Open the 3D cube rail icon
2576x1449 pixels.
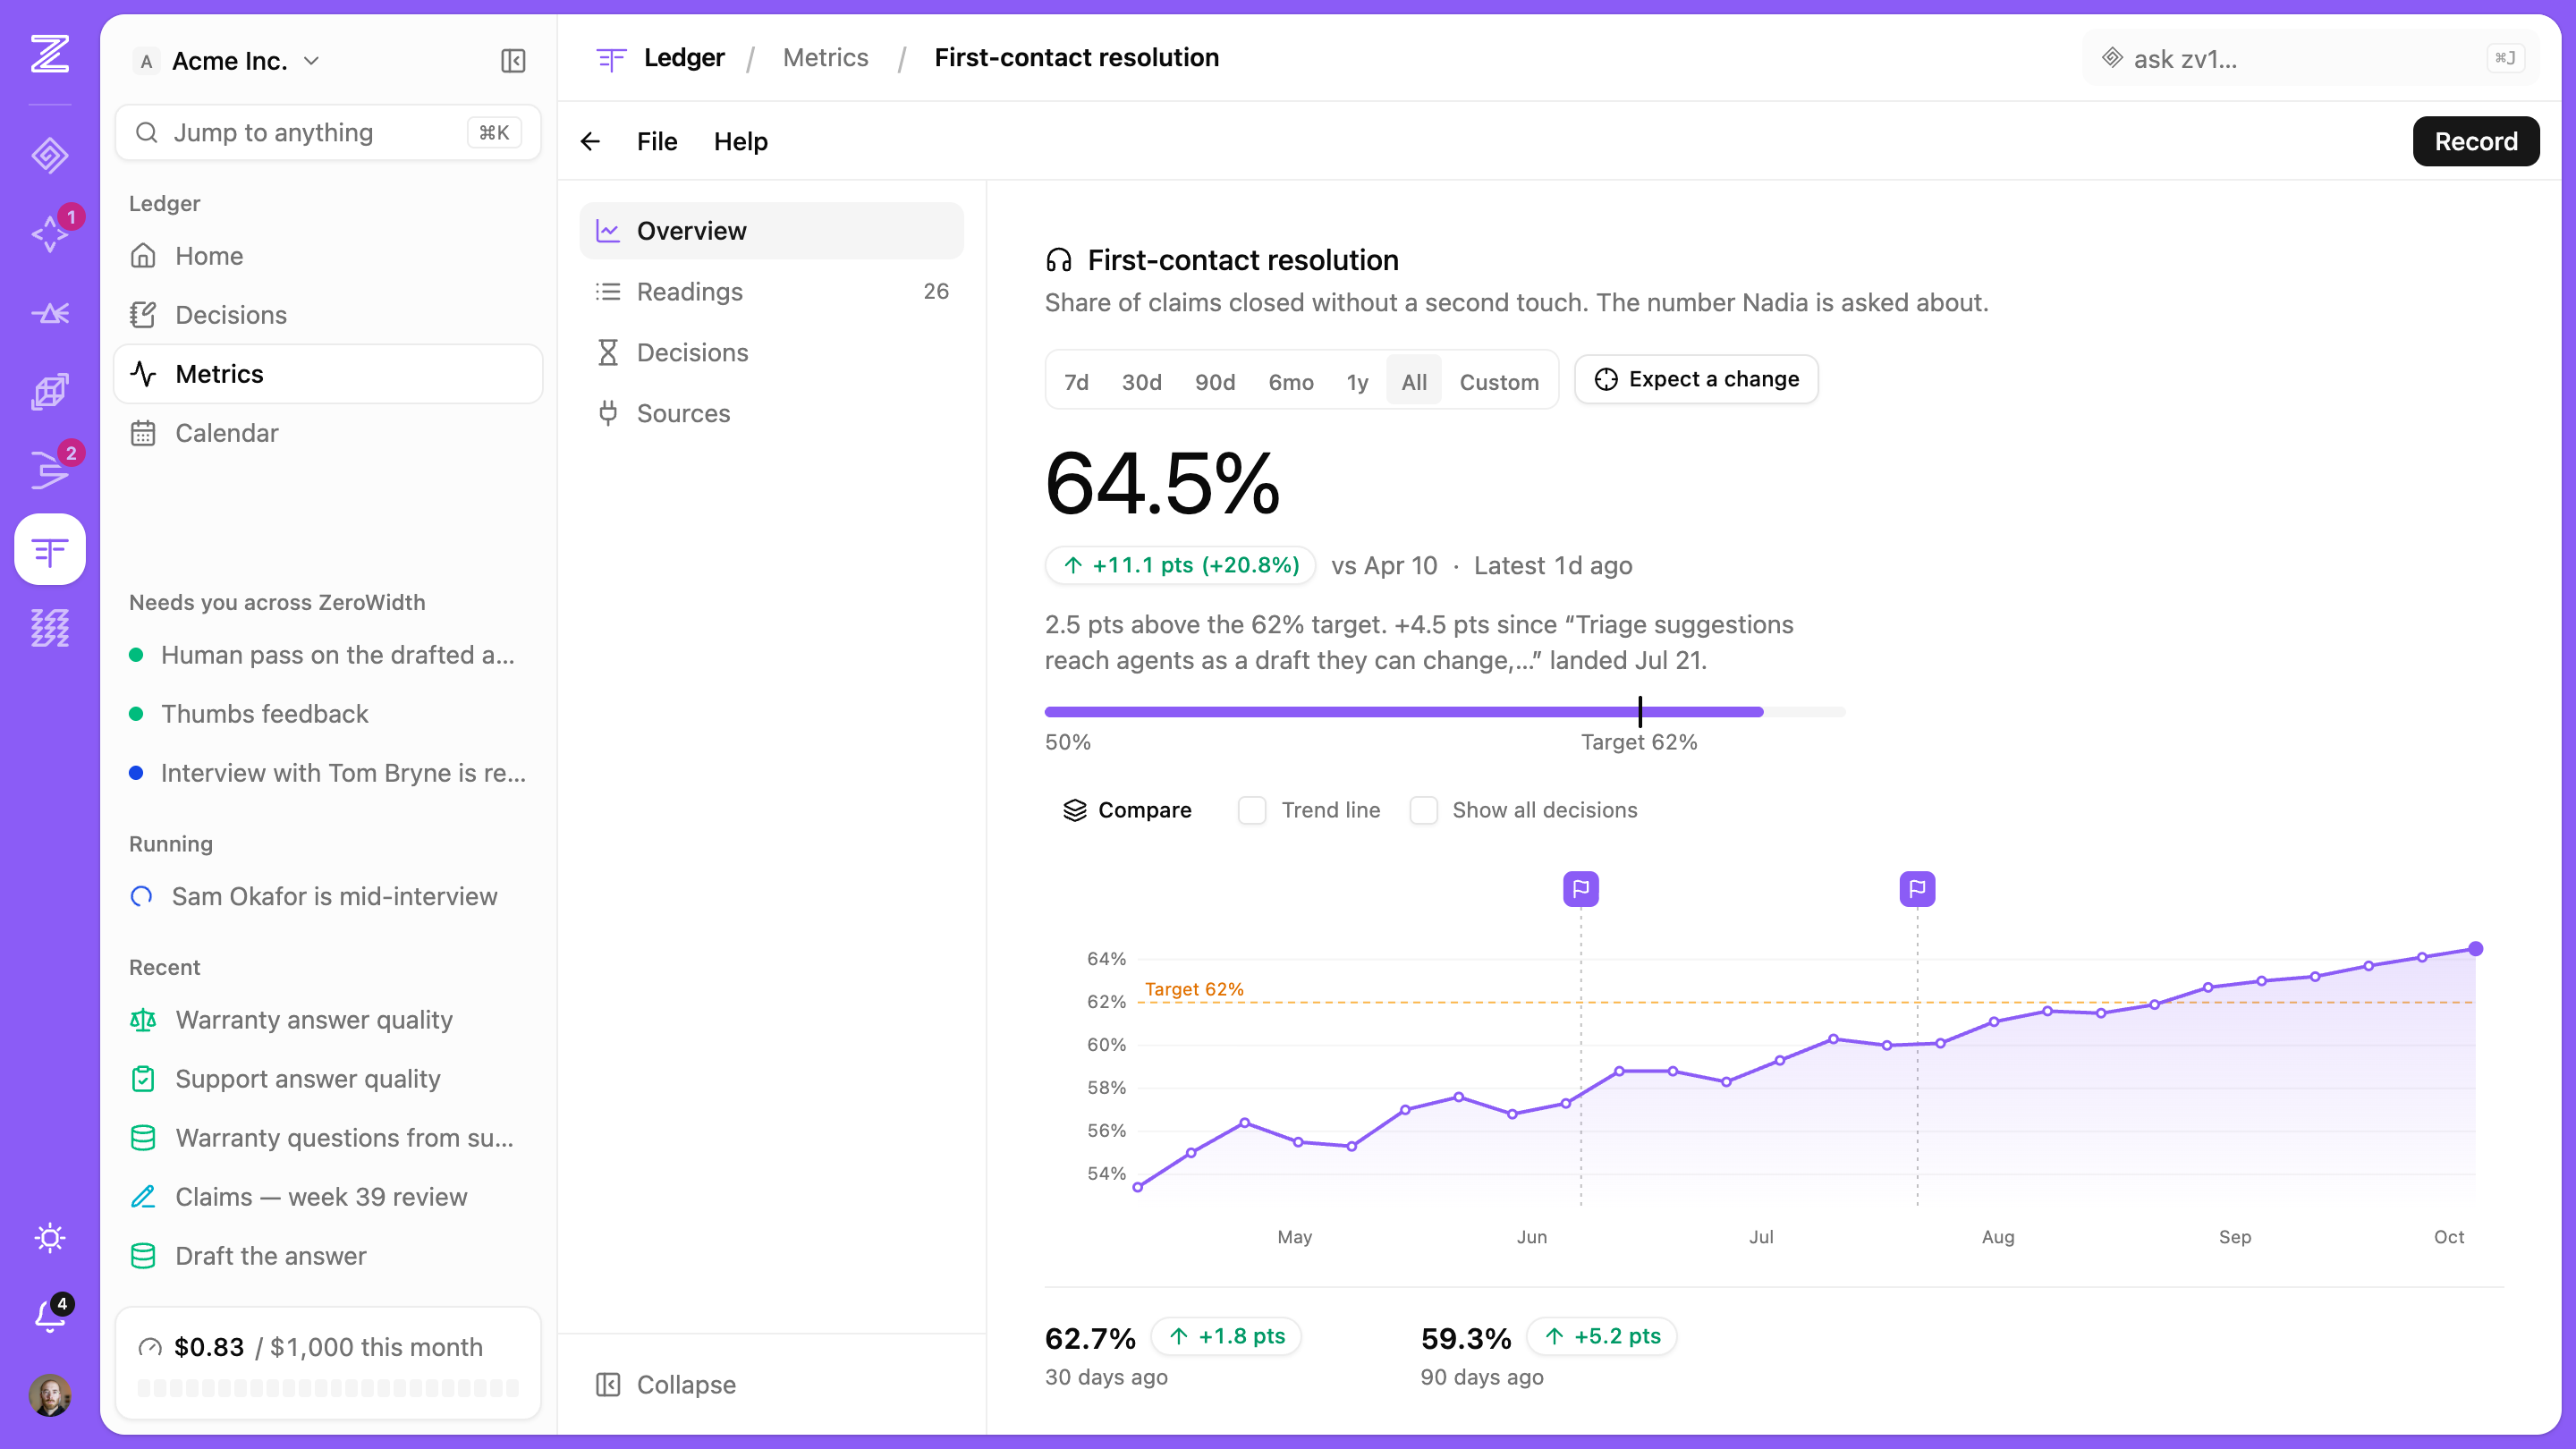pos(49,392)
